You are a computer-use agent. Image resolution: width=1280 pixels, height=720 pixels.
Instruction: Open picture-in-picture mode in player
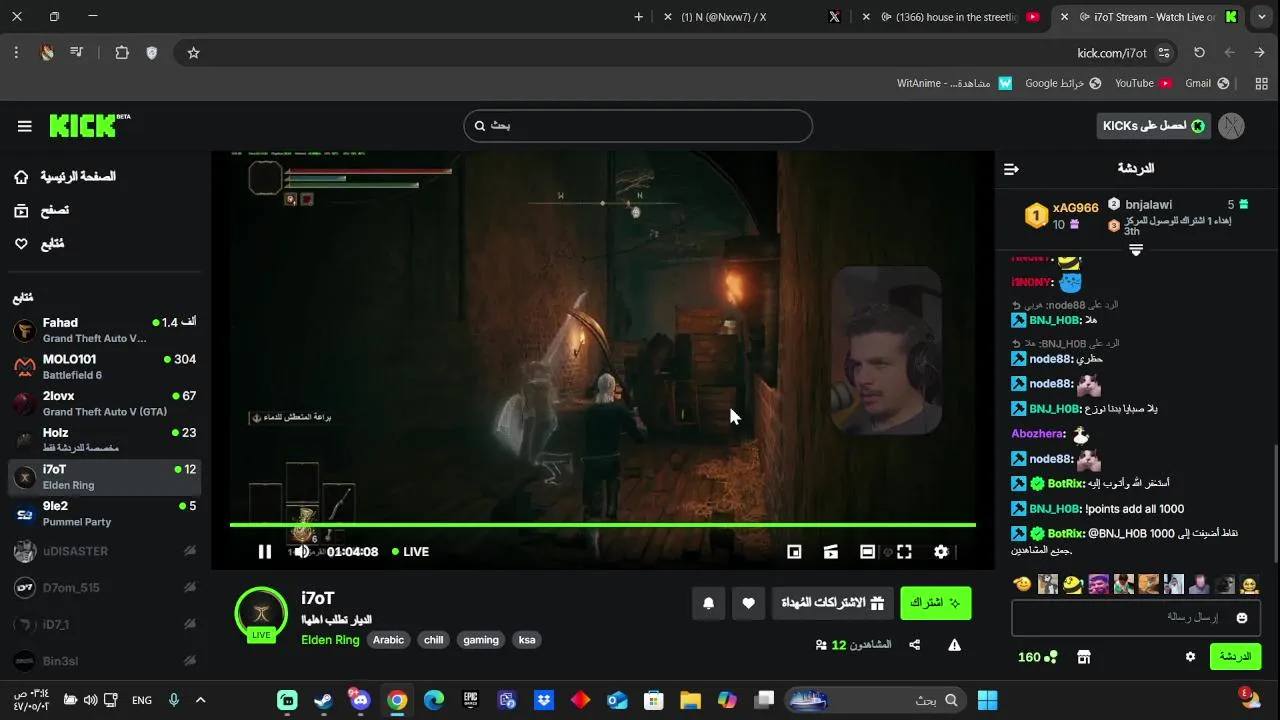coord(794,551)
